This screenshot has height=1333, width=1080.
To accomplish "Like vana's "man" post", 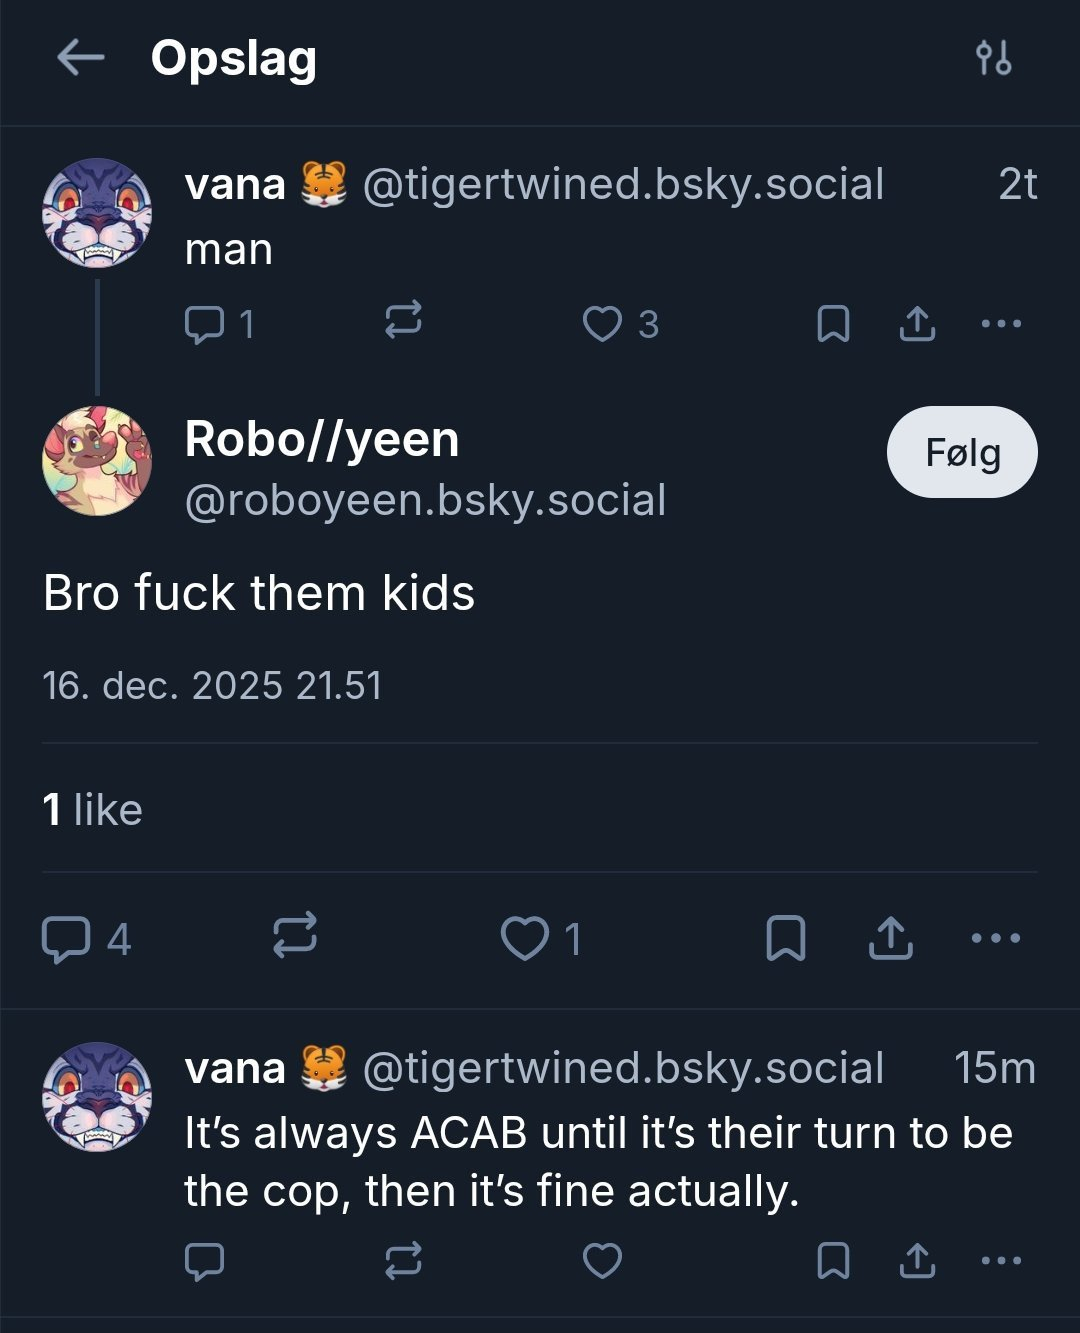I will pyautogui.click(x=602, y=324).
